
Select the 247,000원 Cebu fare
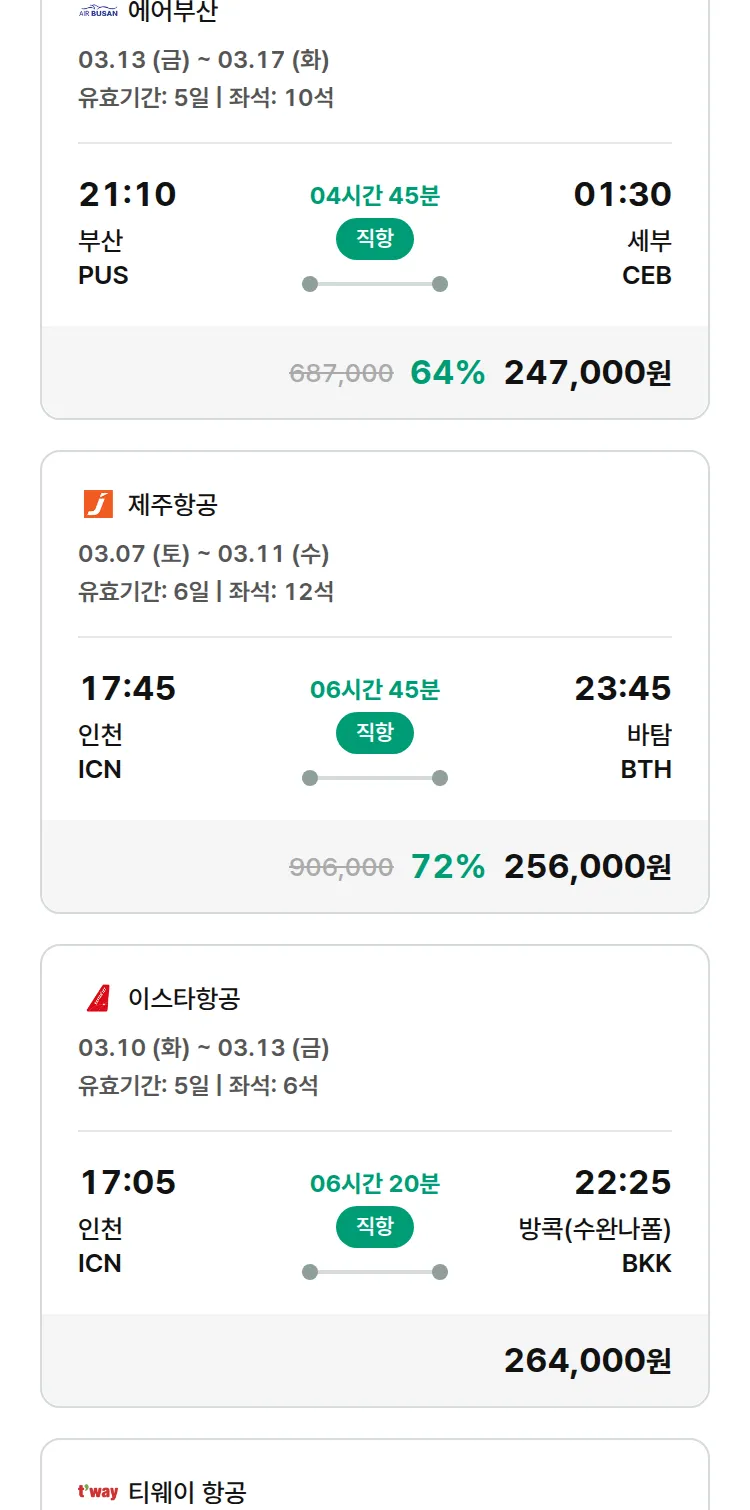(587, 373)
